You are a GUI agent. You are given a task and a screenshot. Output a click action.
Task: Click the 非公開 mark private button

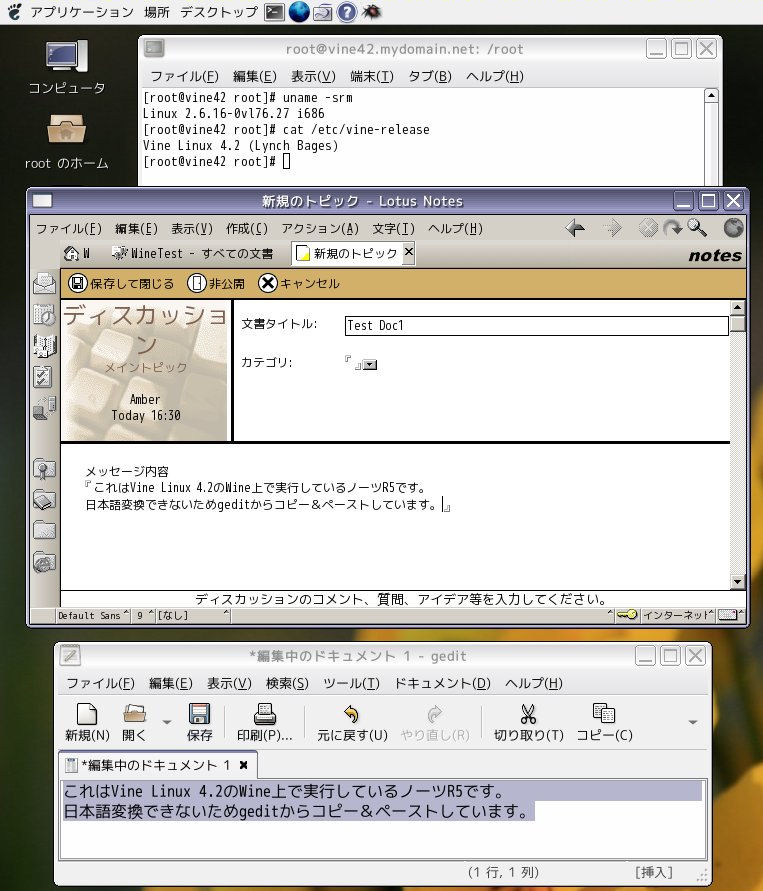(216, 283)
